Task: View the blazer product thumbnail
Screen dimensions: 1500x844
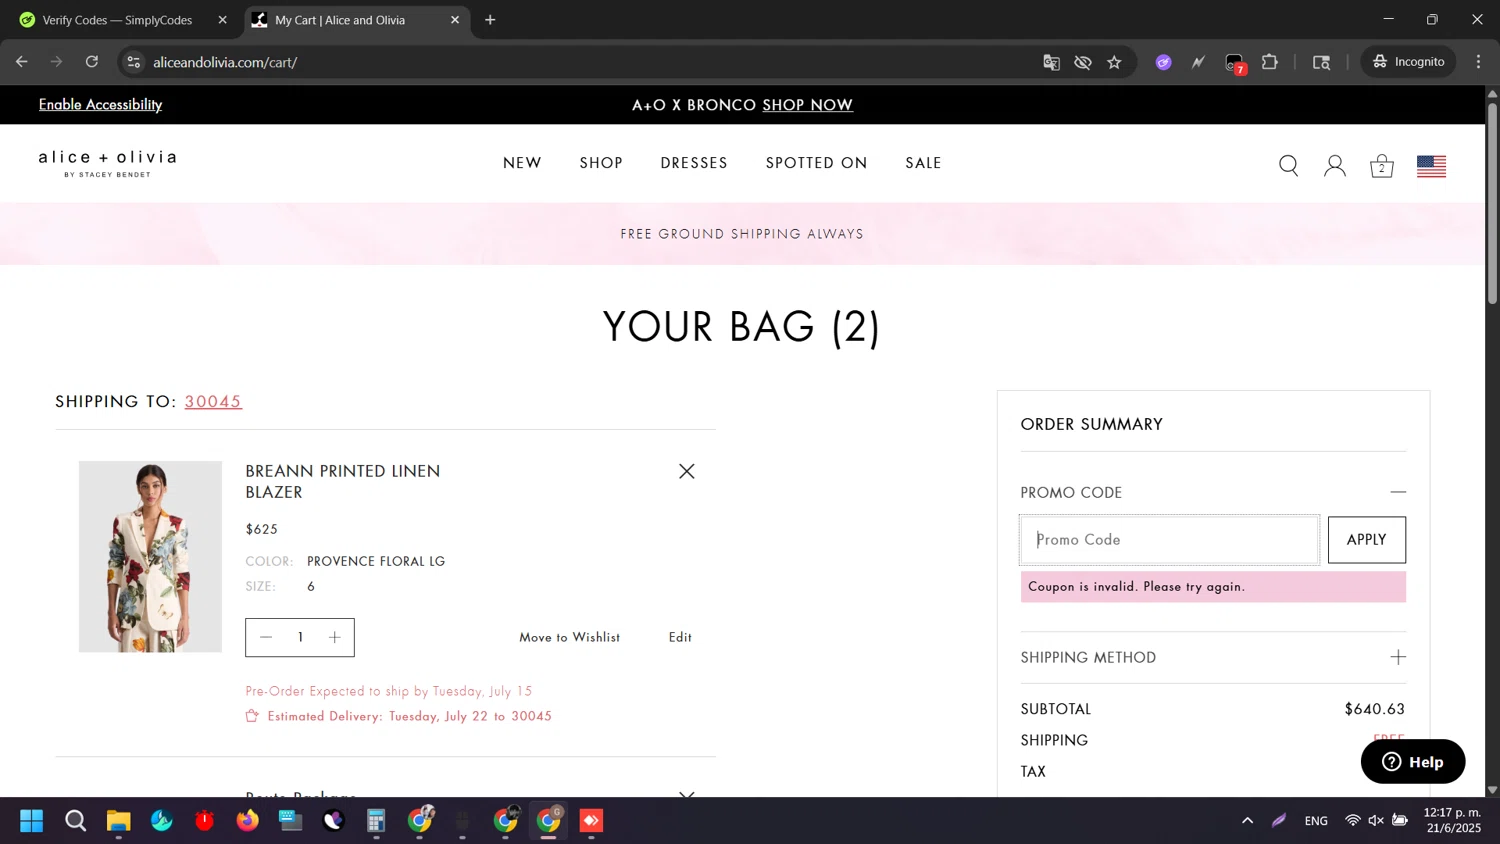Action: [x=150, y=557]
